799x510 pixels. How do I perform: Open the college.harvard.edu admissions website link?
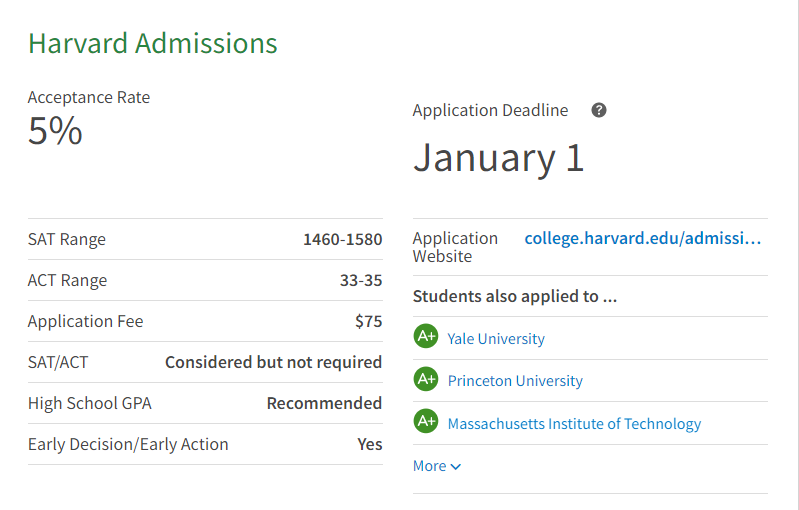click(x=642, y=239)
